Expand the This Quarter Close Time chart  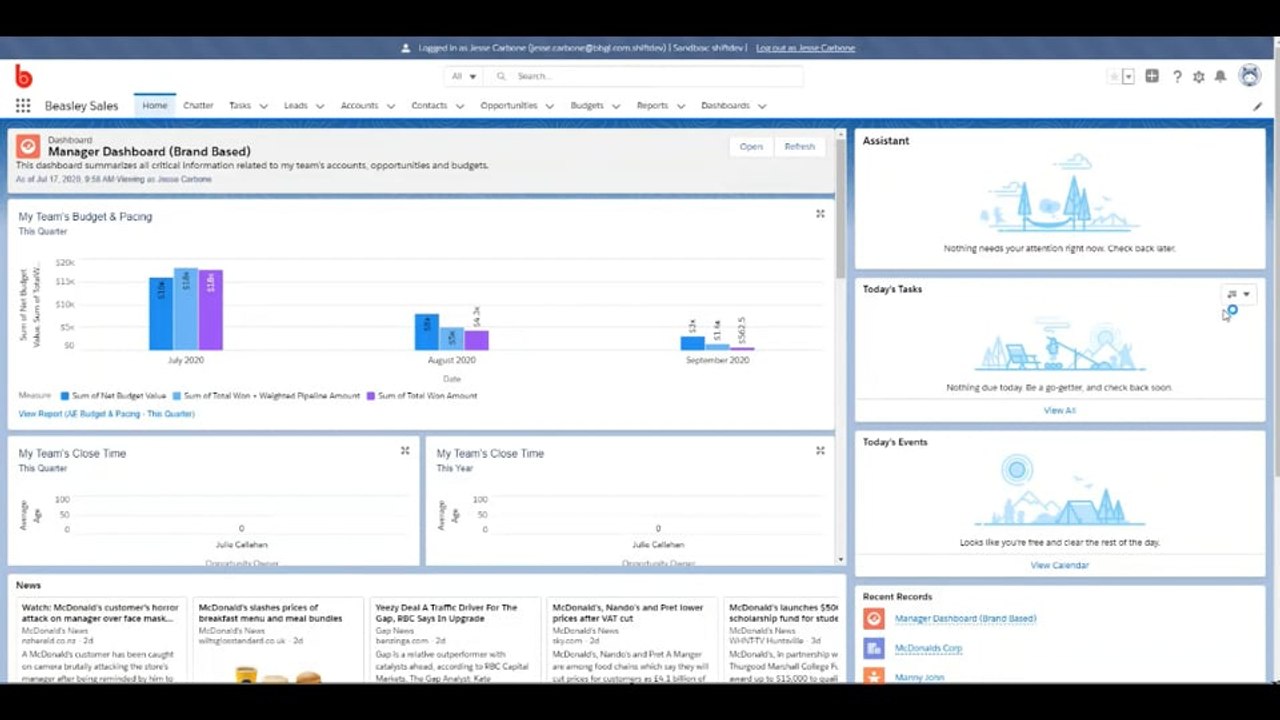[x=405, y=451]
